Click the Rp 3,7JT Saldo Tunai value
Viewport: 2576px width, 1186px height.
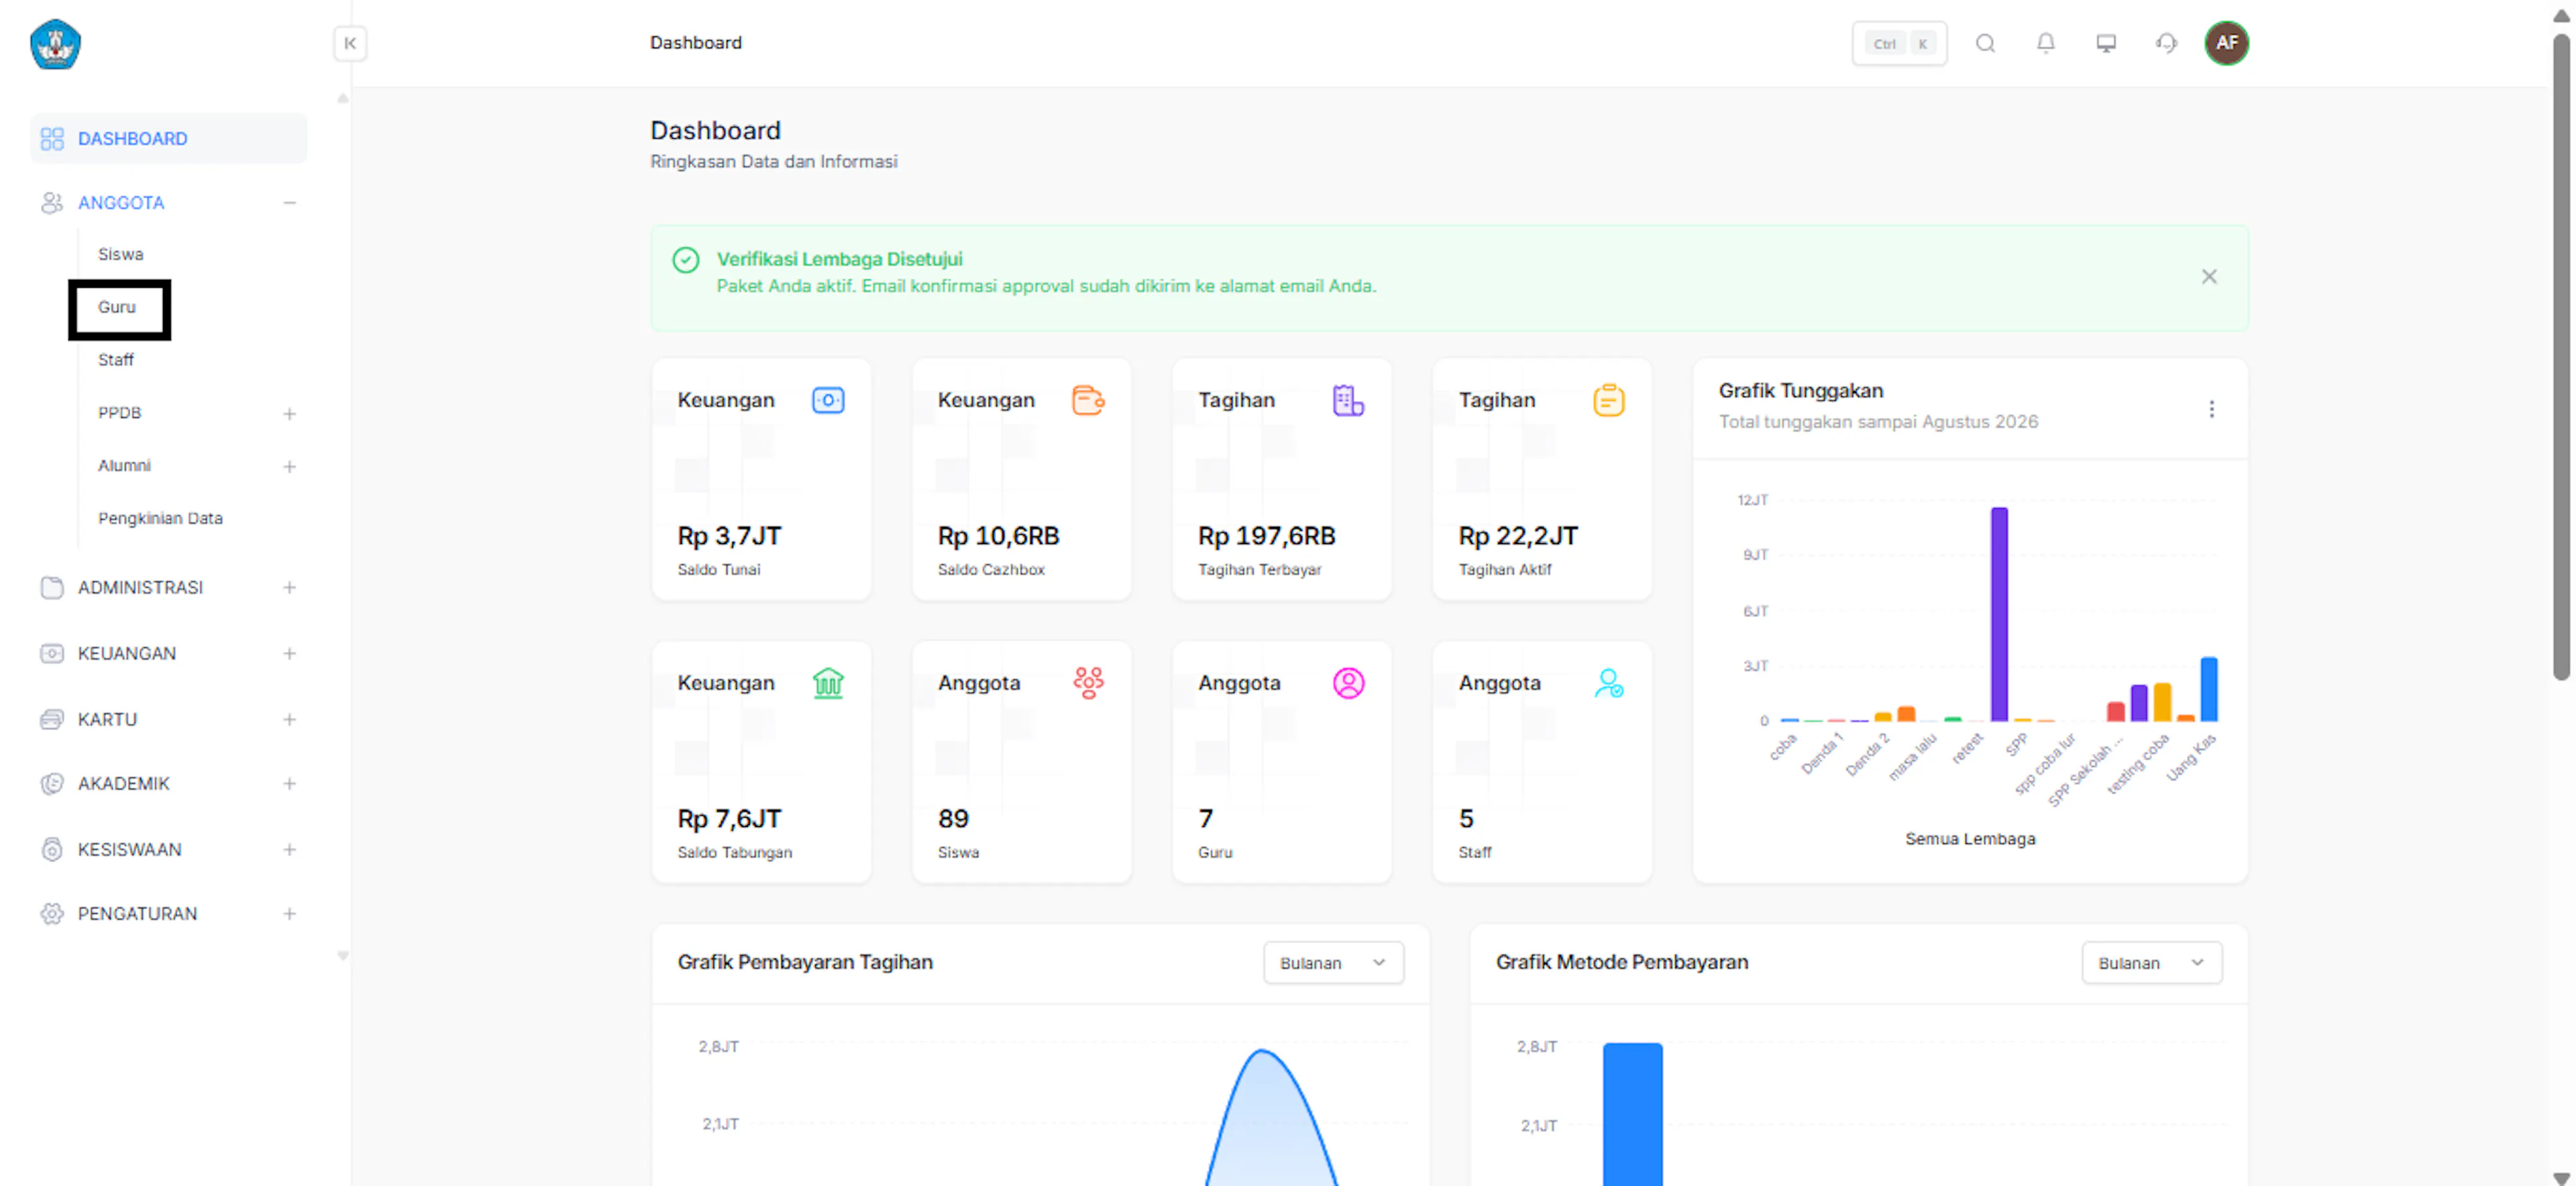[x=729, y=536]
